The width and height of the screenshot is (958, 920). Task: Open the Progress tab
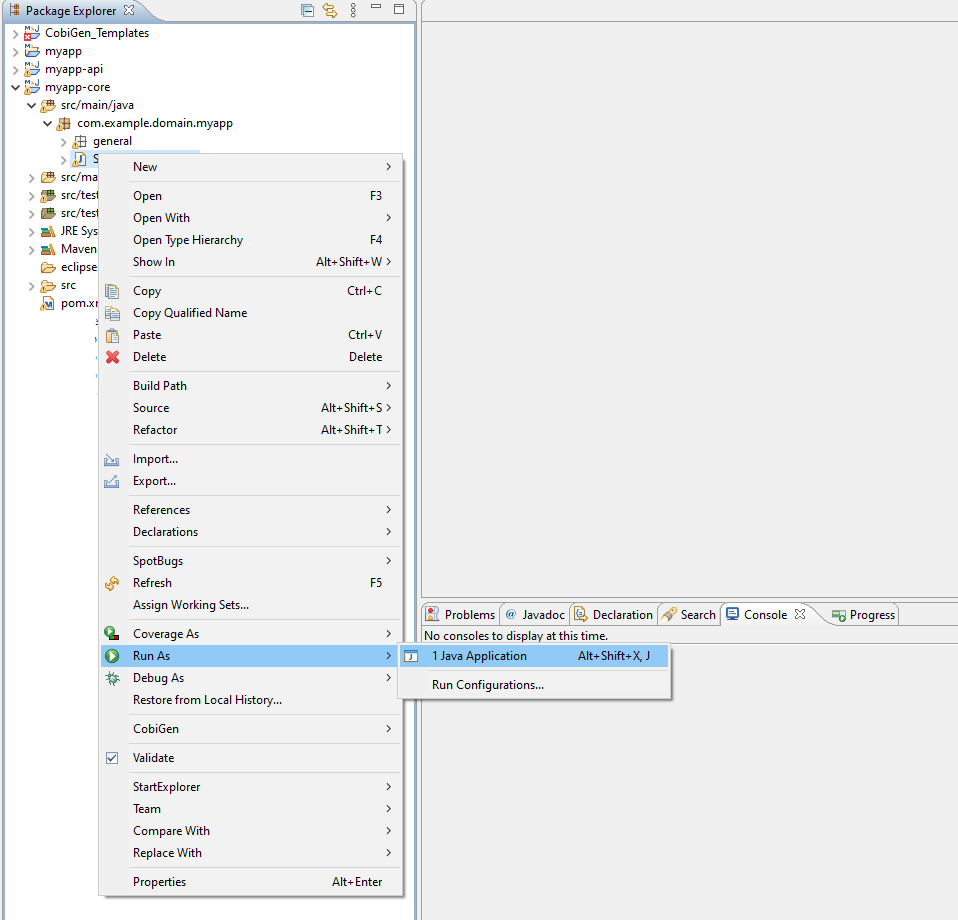tap(864, 615)
